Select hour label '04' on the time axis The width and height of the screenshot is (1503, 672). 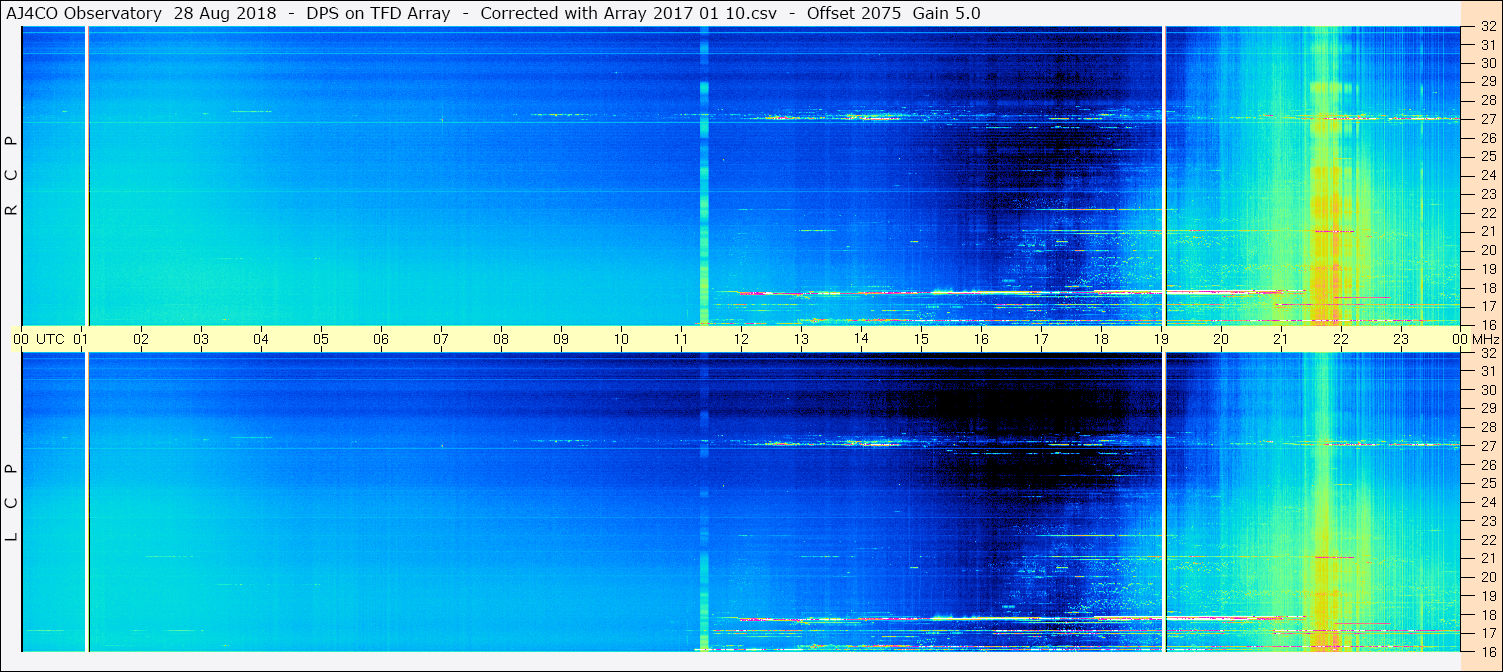pos(261,339)
